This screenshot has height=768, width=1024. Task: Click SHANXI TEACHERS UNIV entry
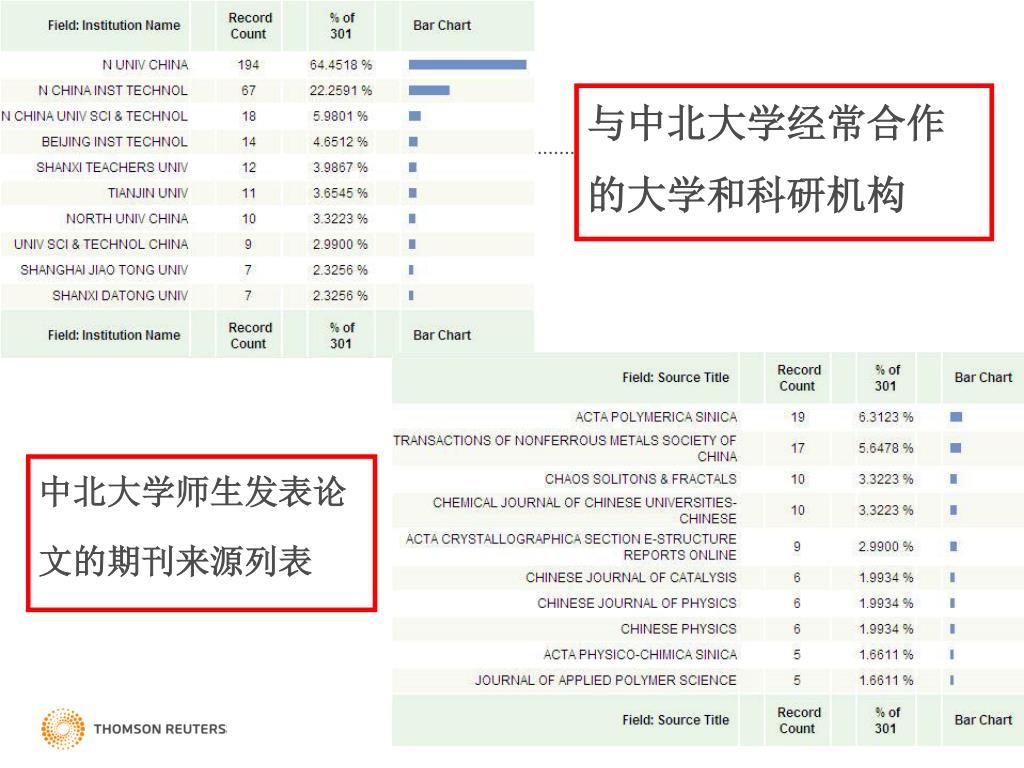click(x=112, y=167)
